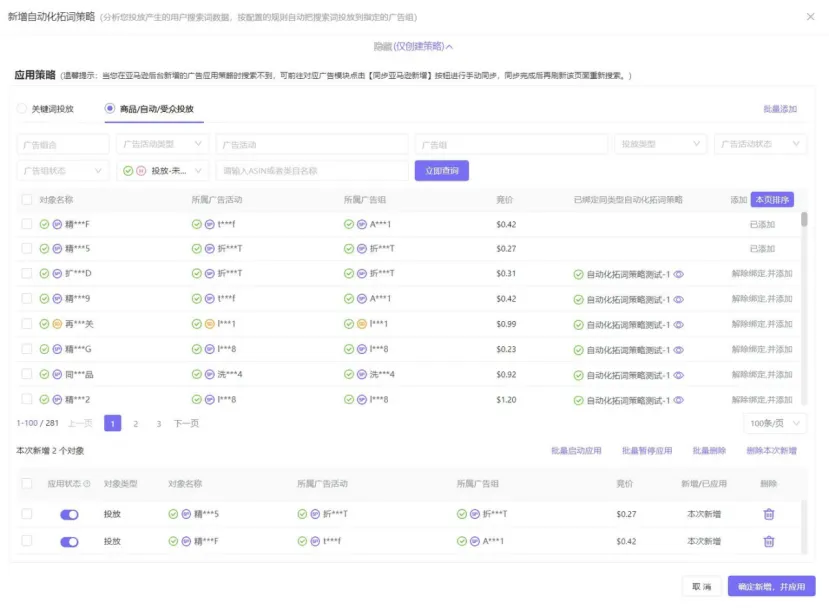Click the 本页排序 button
829x610 pixels.
pyautogui.click(x=772, y=200)
